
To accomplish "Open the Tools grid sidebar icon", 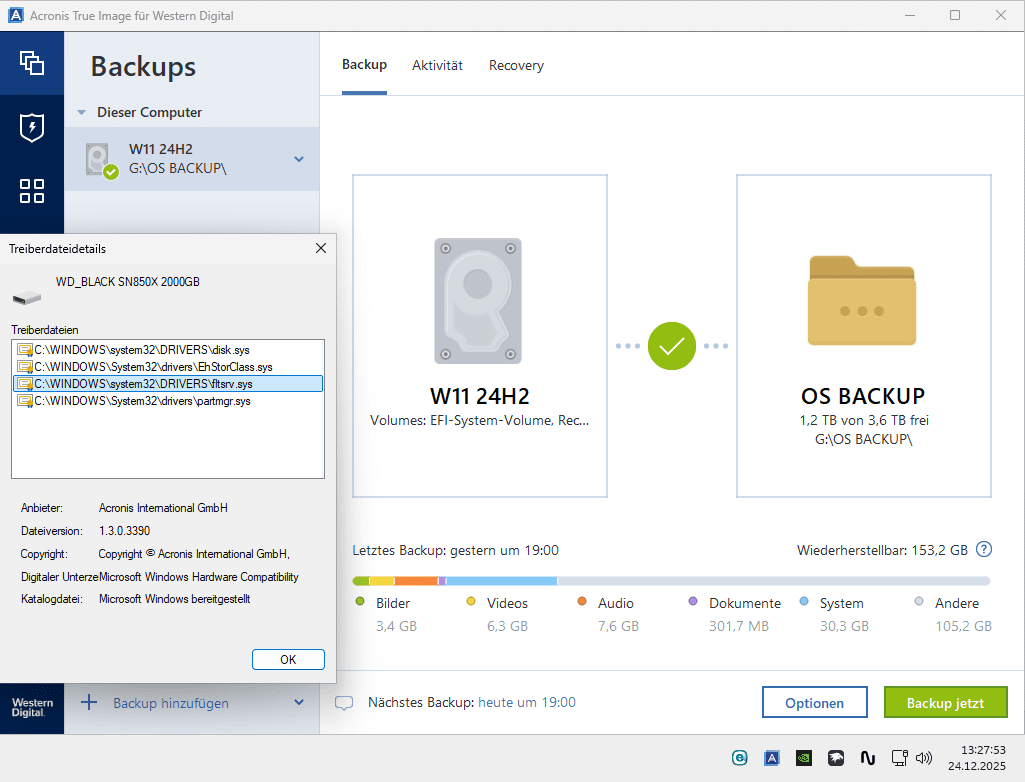I will (32, 191).
